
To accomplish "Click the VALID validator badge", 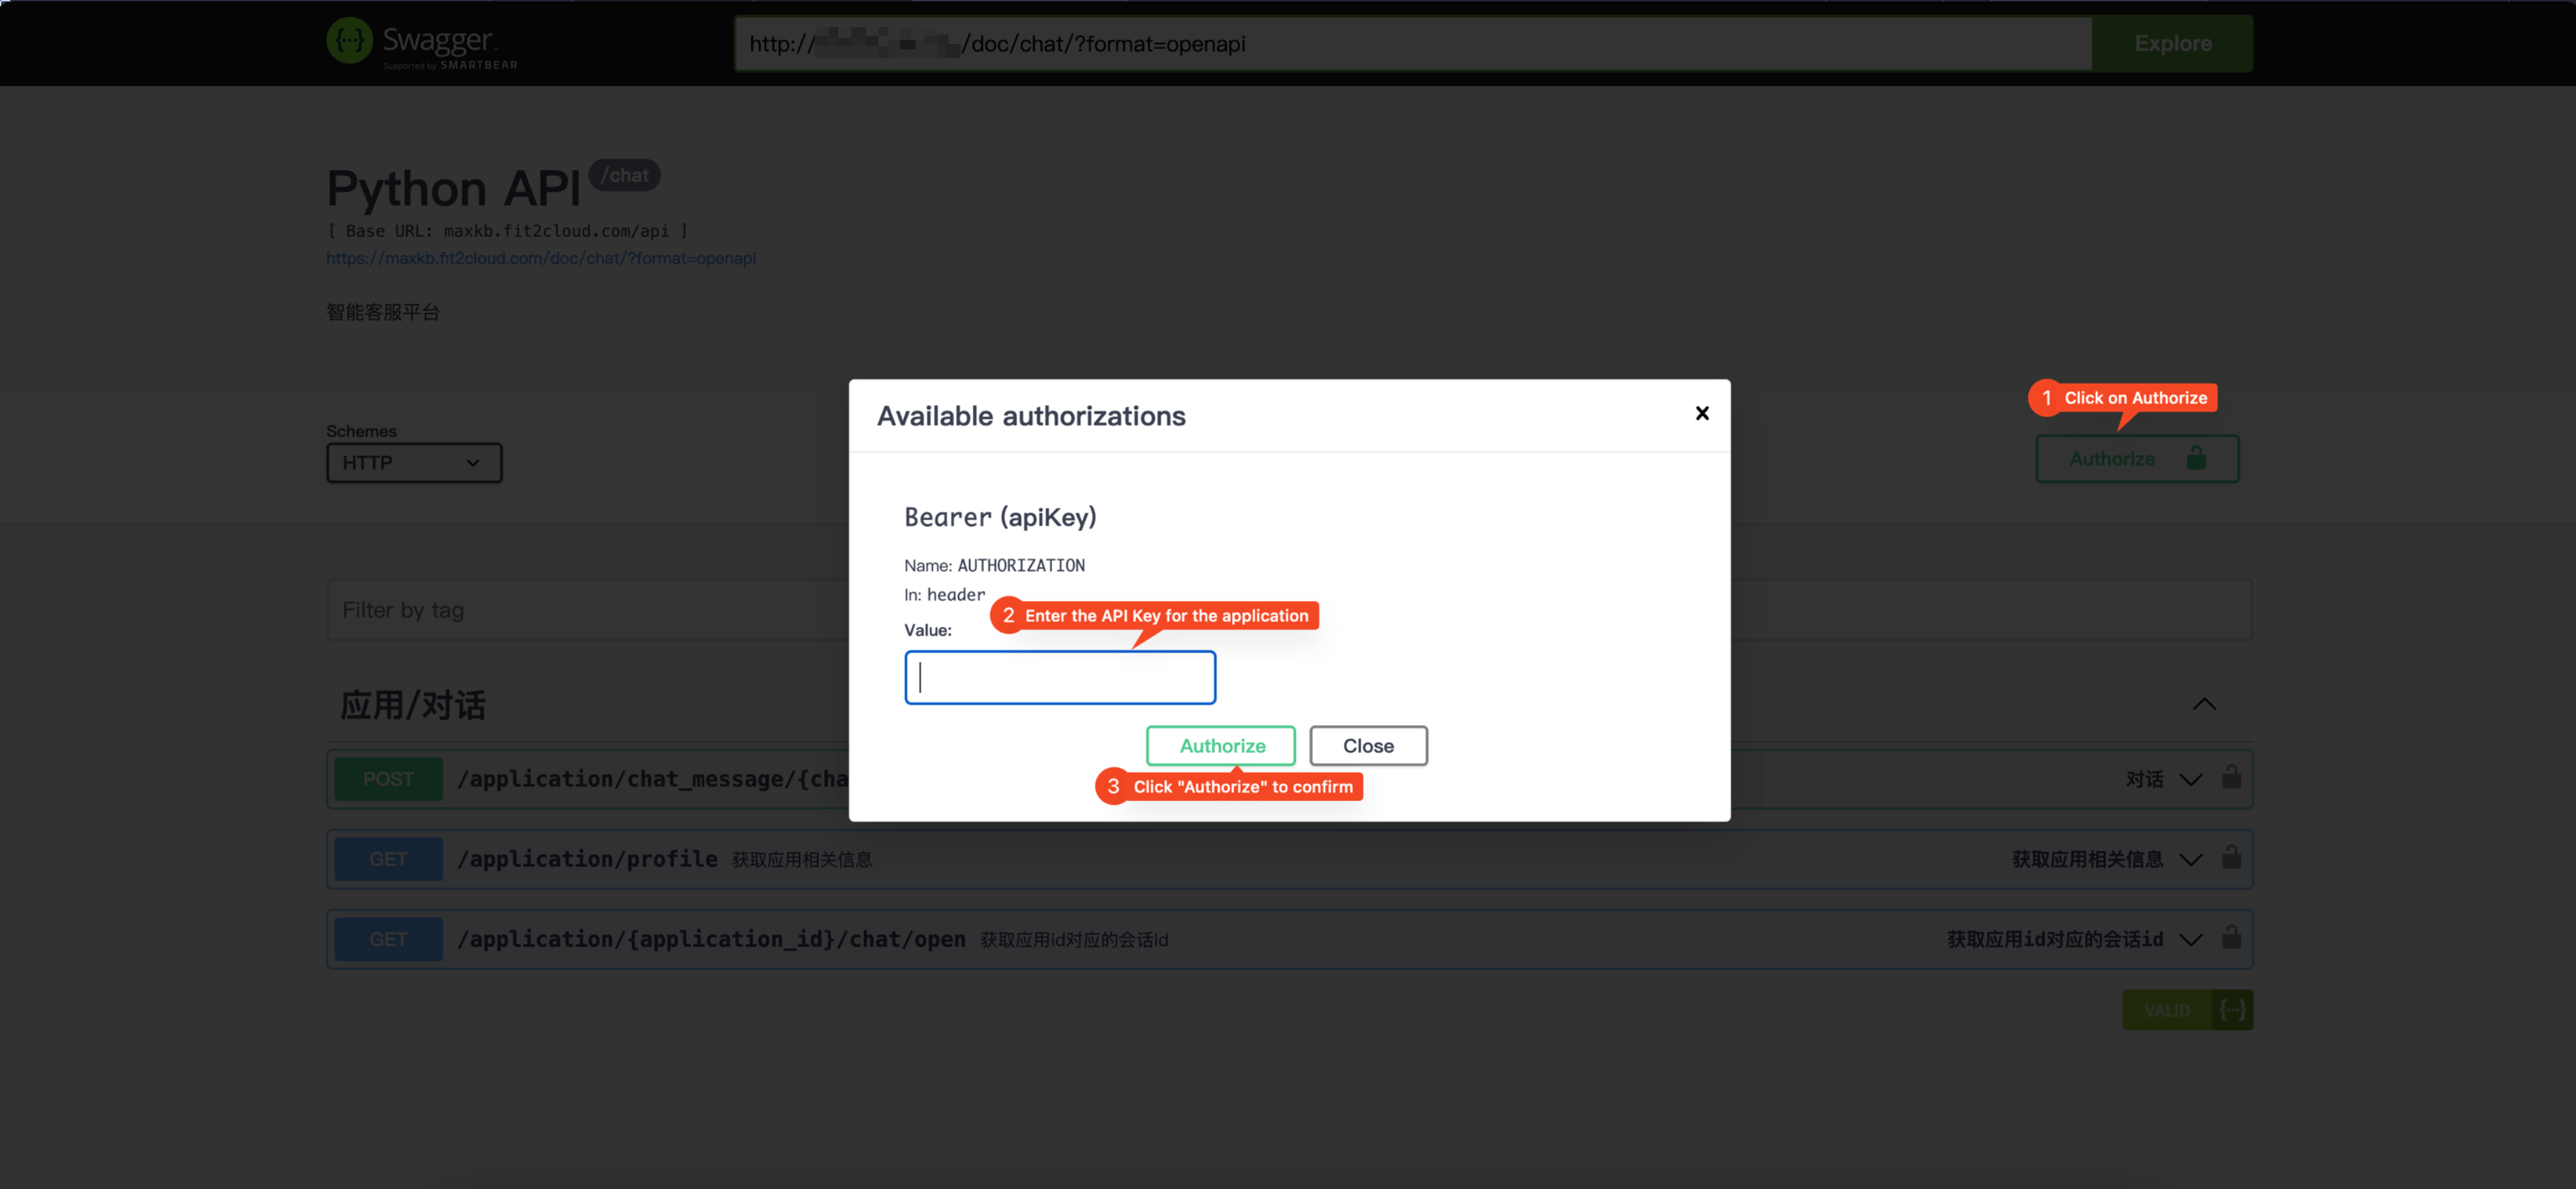I will [x=2187, y=1010].
